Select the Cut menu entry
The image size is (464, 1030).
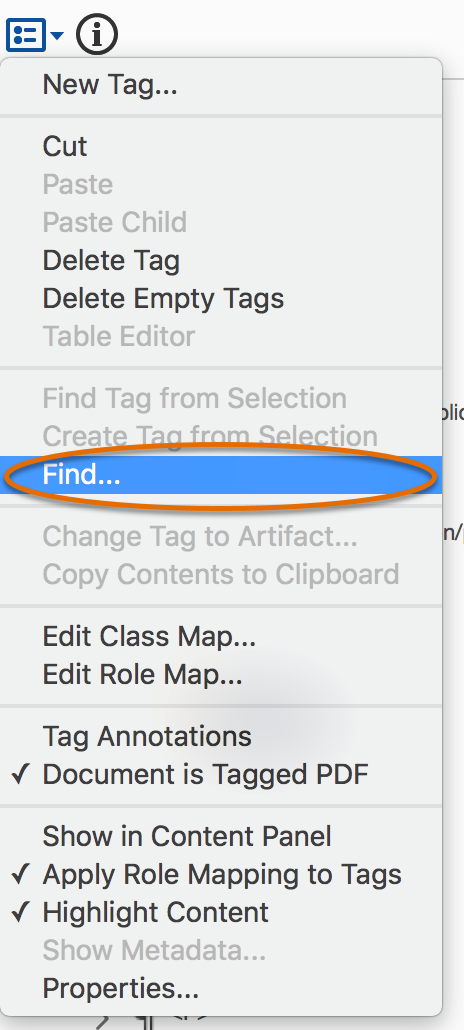(221, 146)
